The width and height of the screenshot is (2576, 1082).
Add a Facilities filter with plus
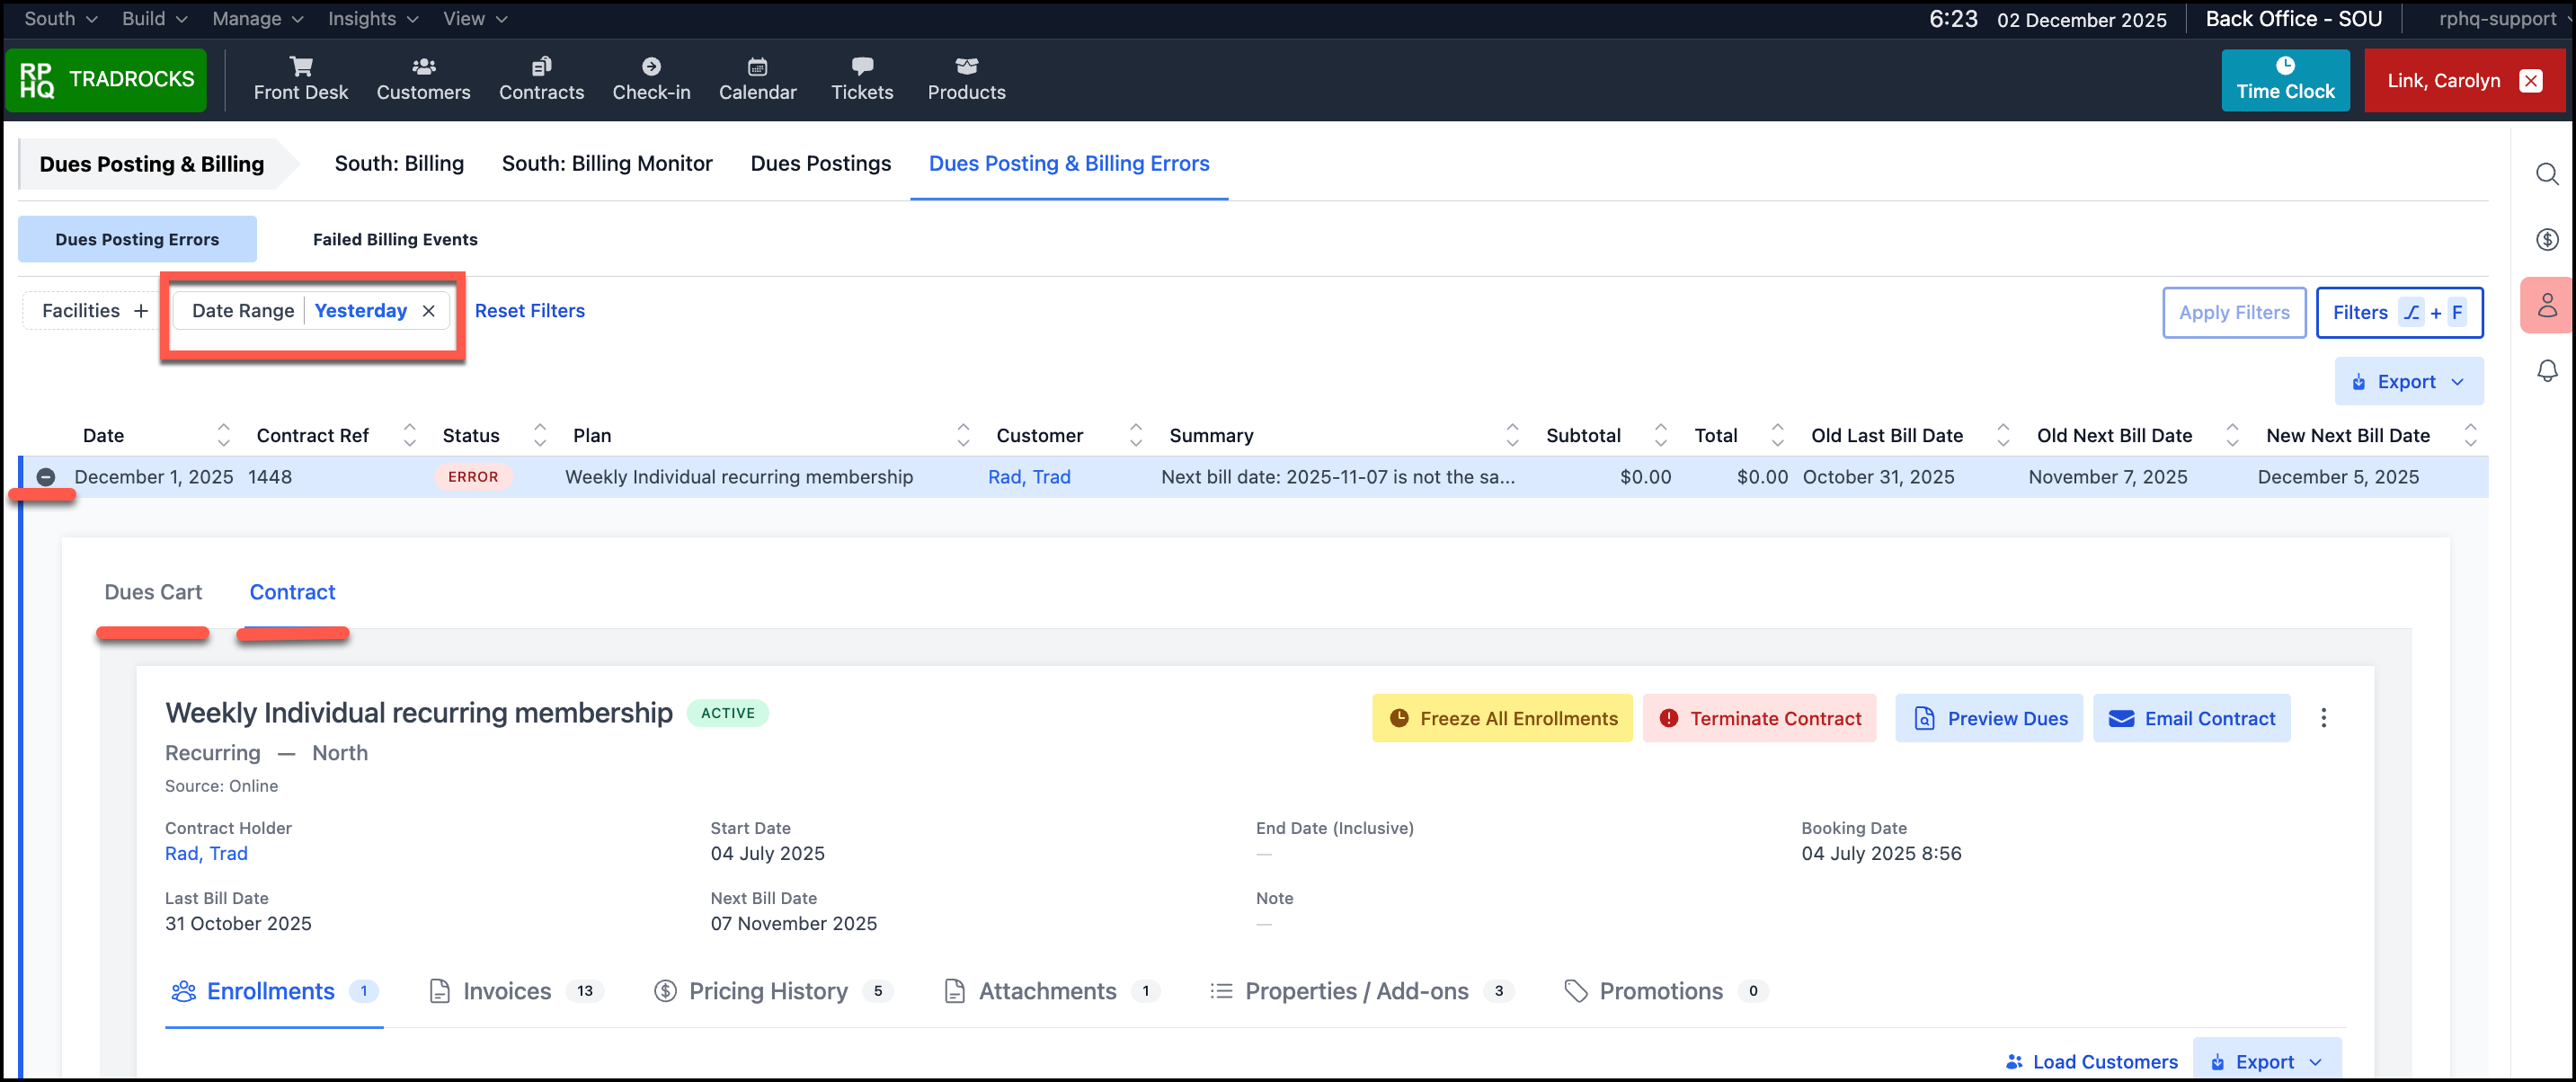pyautogui.click(x=141, y=311)
